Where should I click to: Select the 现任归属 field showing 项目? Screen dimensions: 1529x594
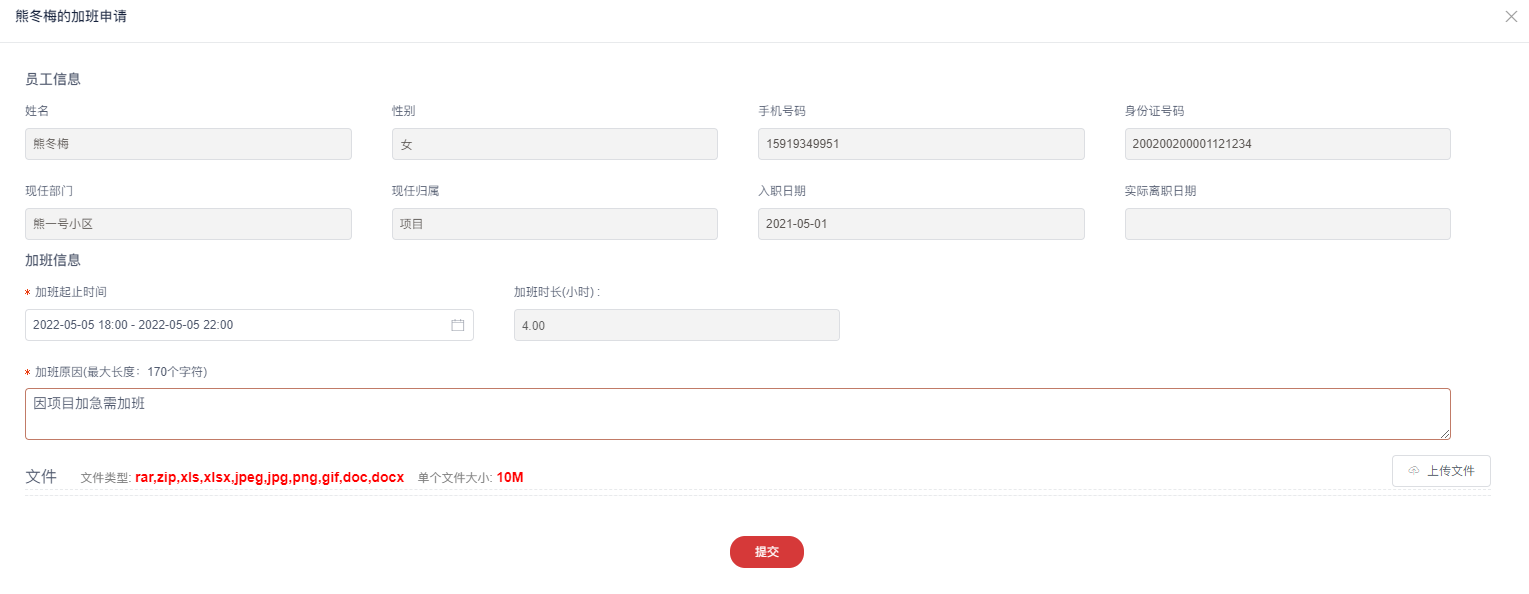tap(554, 224)
